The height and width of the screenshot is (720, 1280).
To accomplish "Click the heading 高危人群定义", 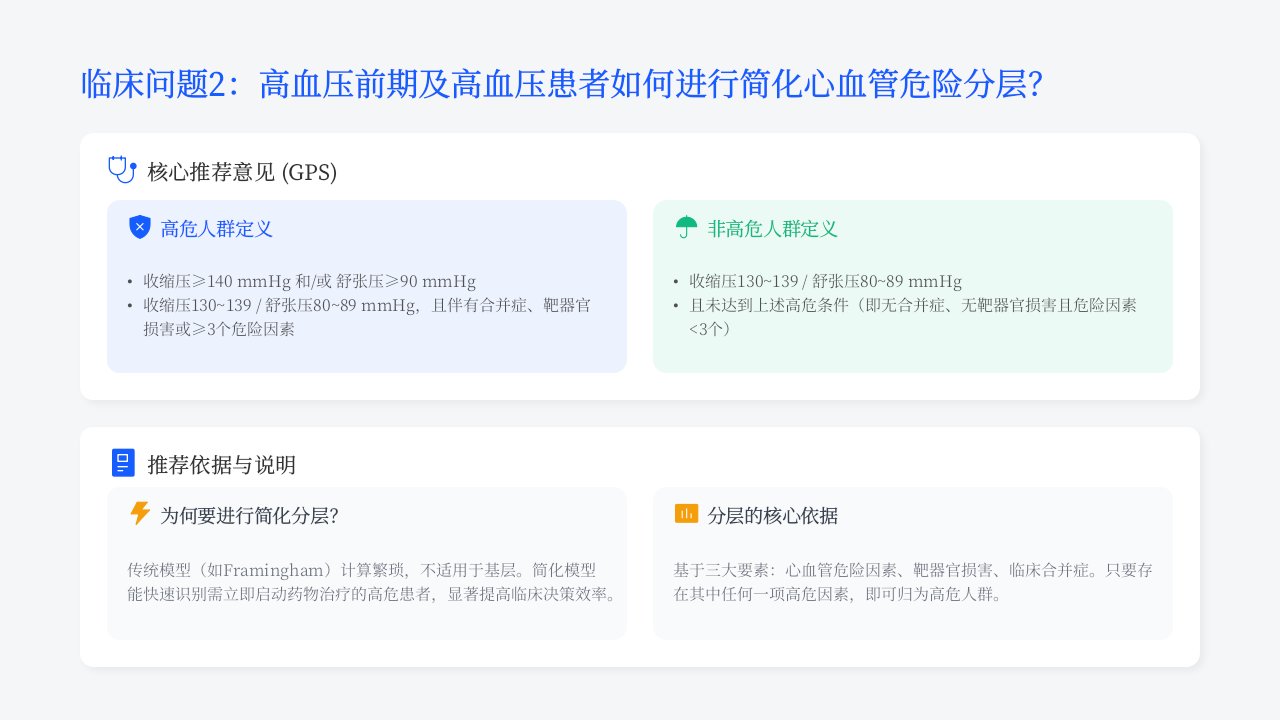I will (217, 229).
